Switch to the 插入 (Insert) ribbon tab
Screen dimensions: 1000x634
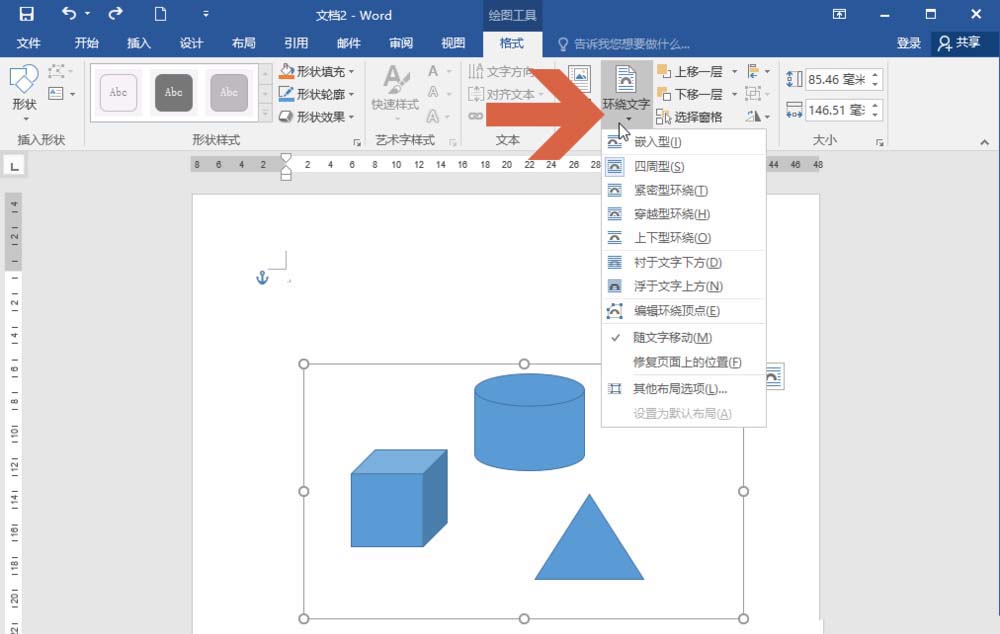point(138,43)
